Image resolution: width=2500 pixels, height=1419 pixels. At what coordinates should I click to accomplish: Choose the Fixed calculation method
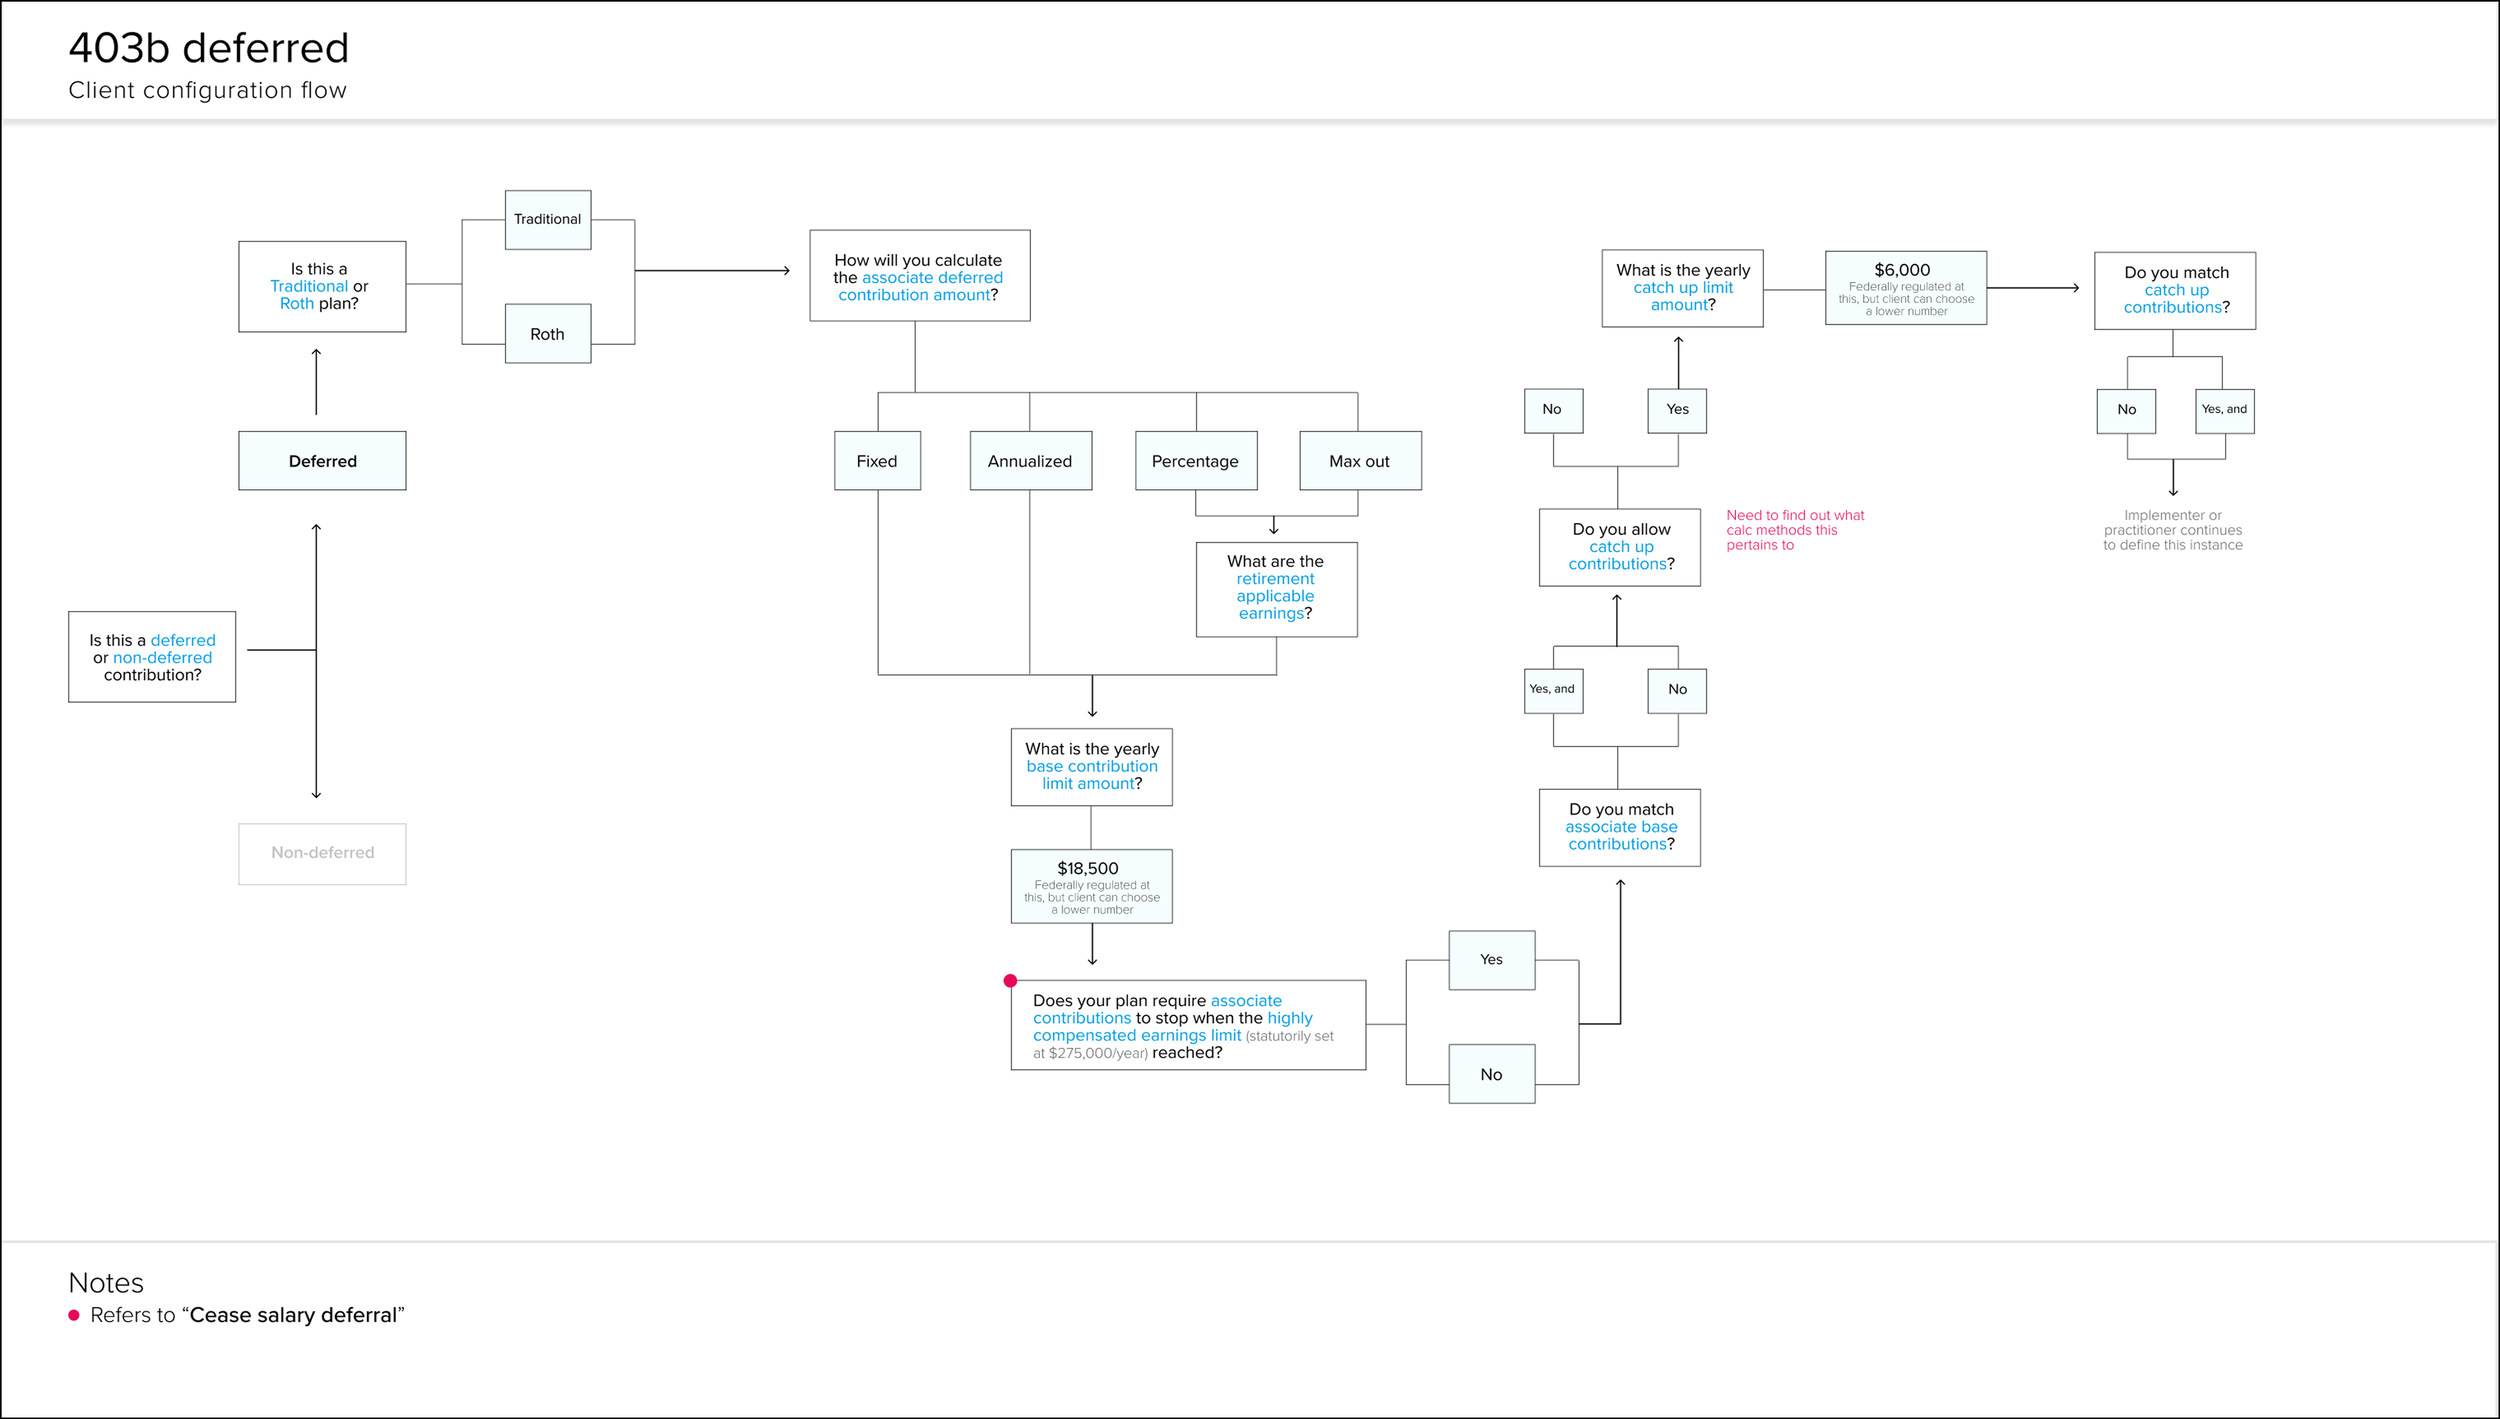[x=877, y=461]
